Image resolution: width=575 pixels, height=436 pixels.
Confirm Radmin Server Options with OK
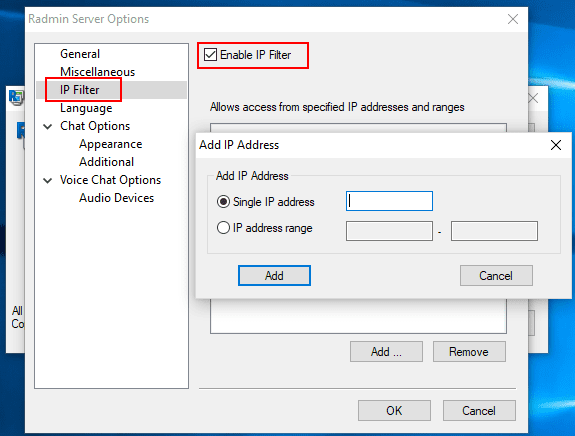tap(394, 410)
